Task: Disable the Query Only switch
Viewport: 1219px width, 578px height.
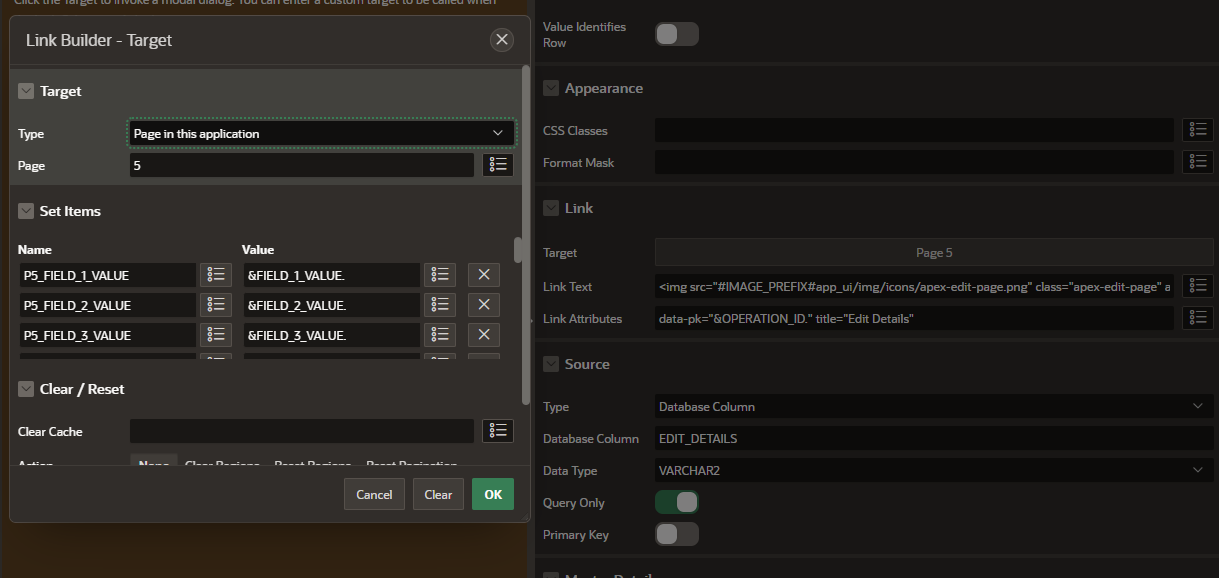Action: [676, 502]
